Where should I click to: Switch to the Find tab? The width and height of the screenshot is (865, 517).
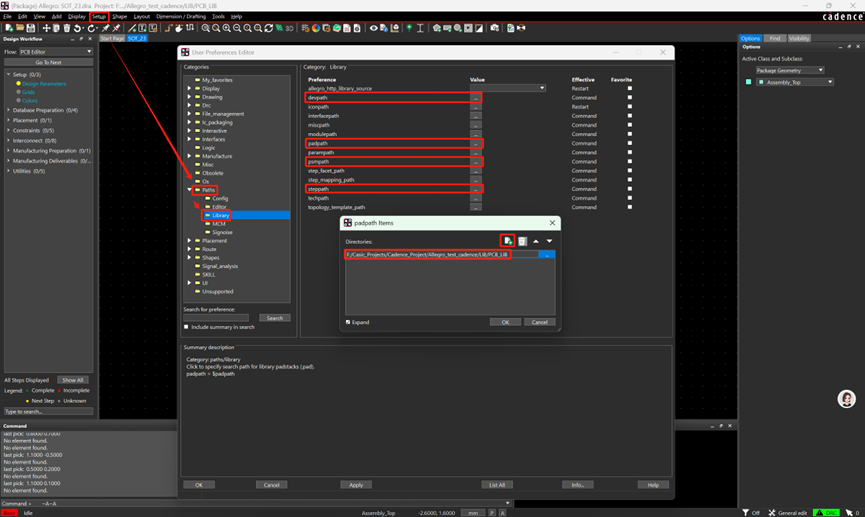point(775,38)
